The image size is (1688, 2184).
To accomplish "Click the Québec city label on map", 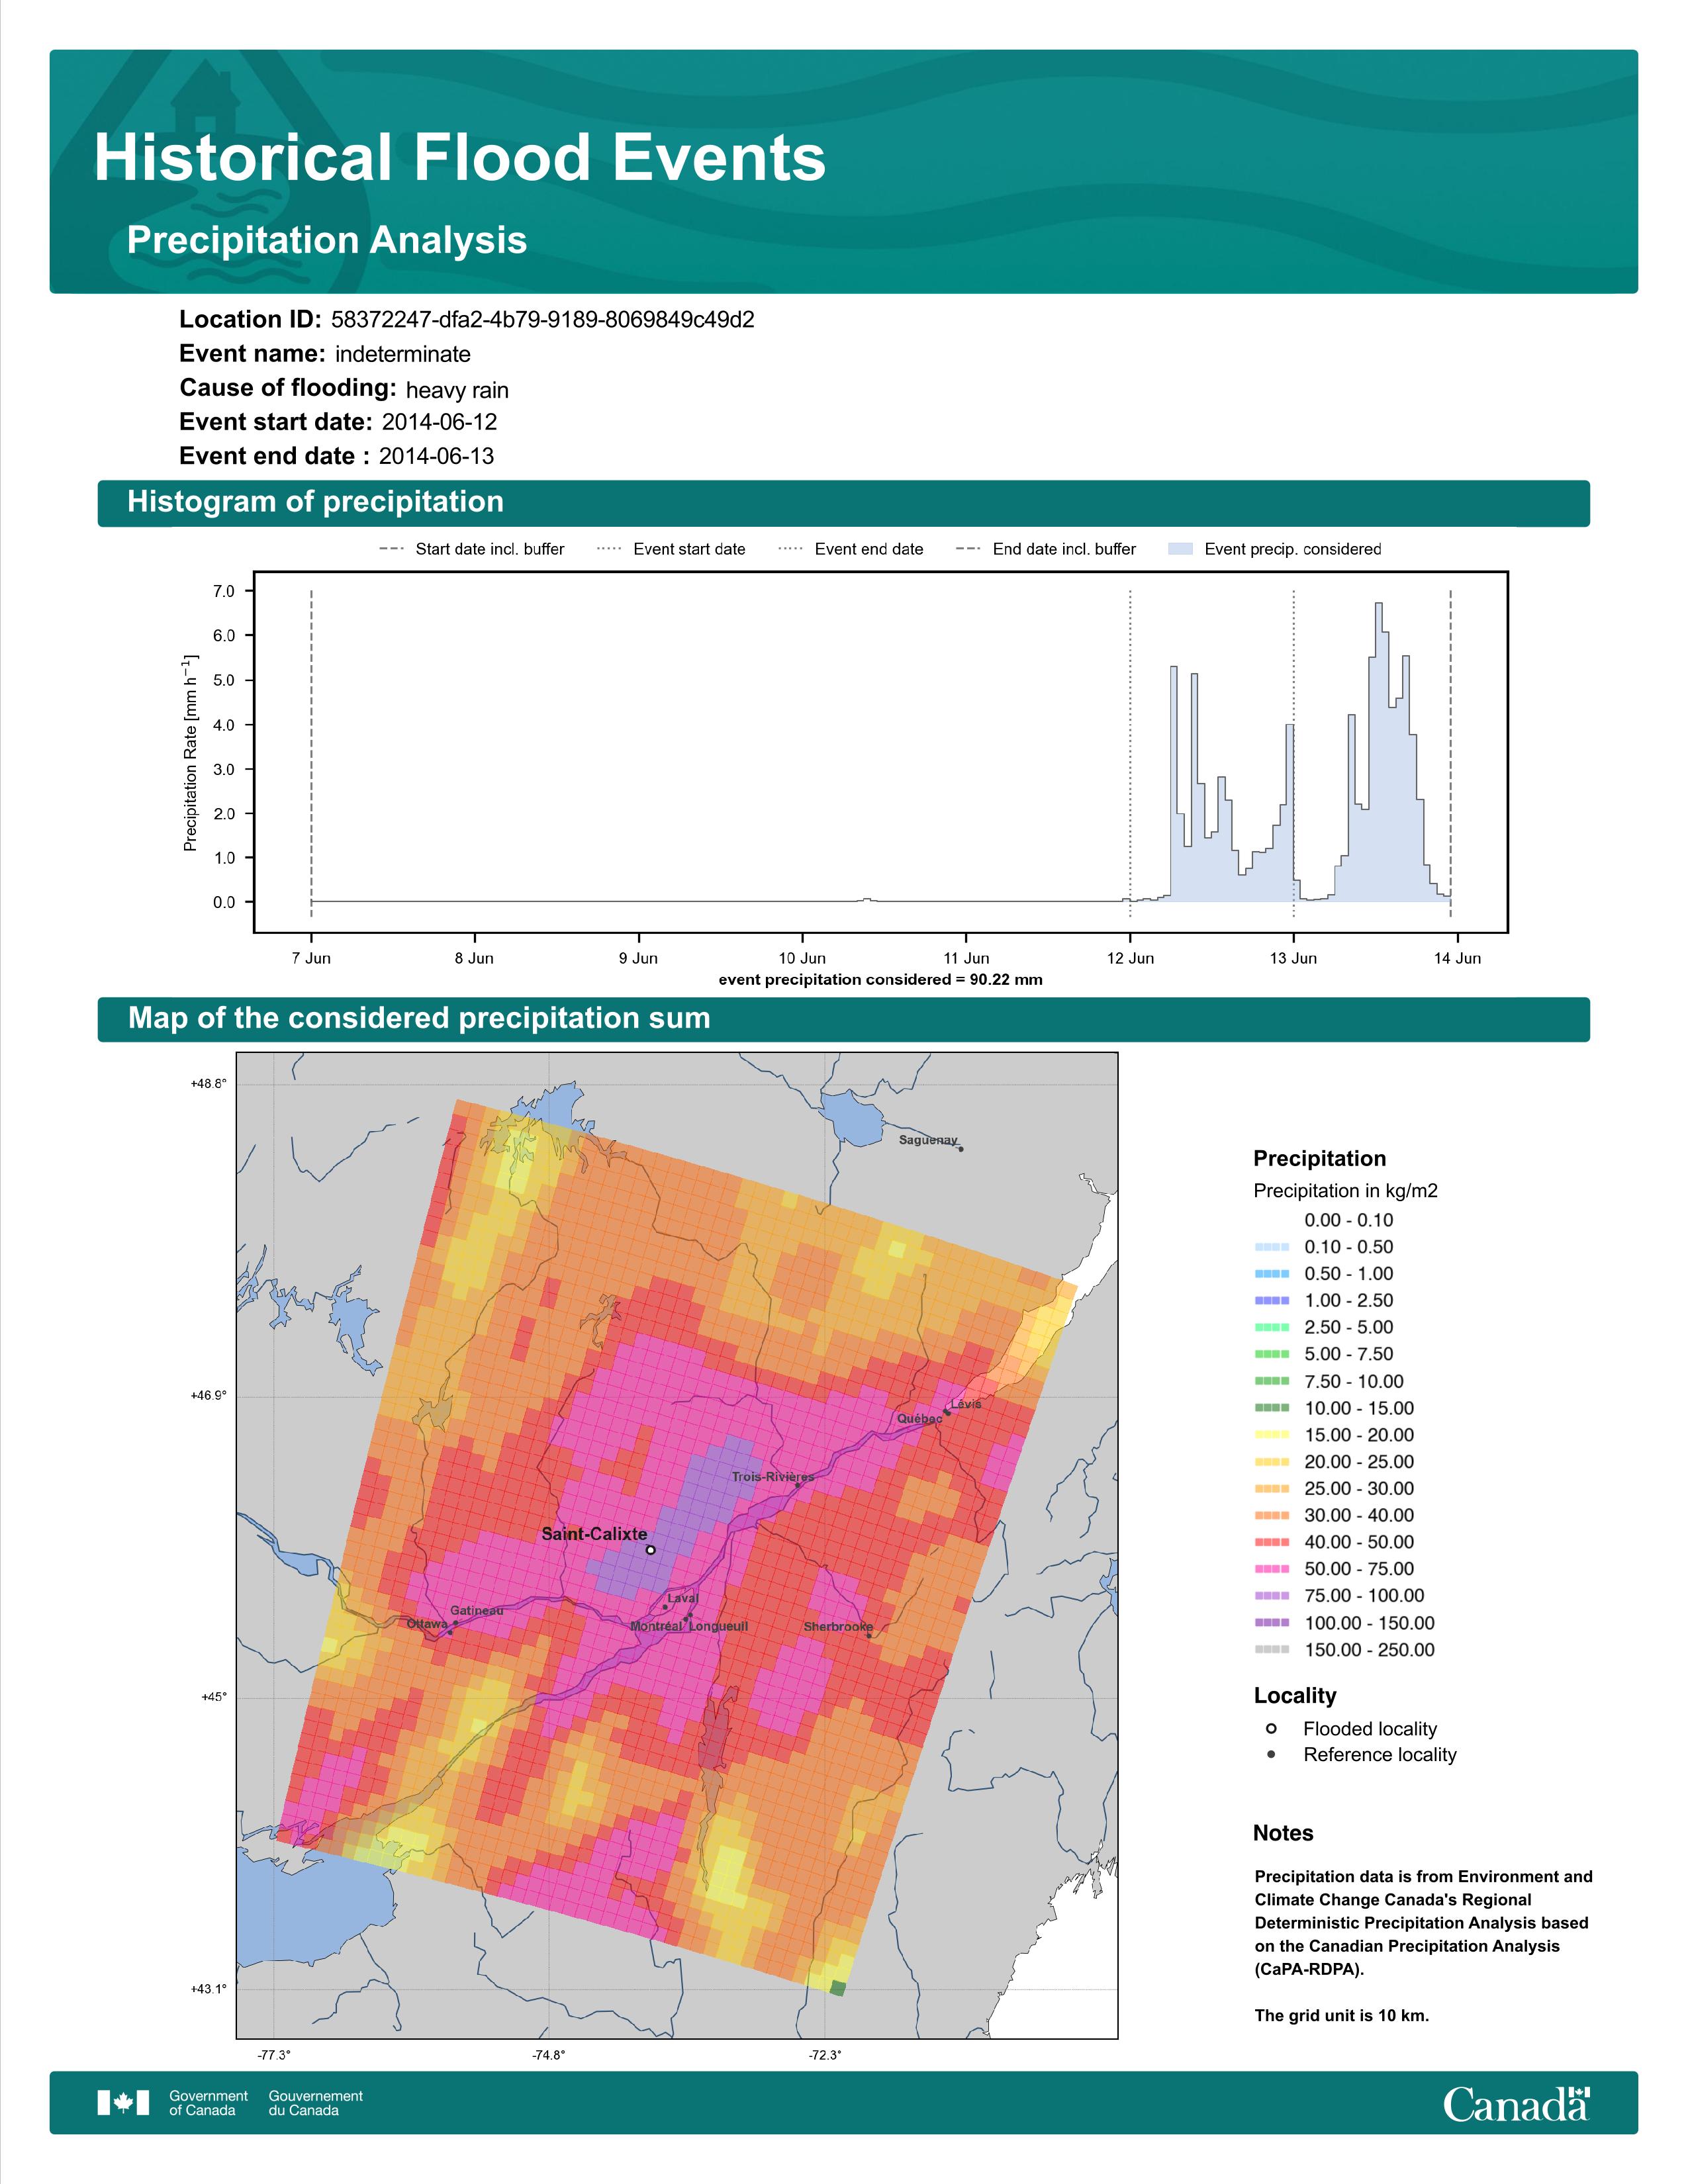I will coord(919,1419).
